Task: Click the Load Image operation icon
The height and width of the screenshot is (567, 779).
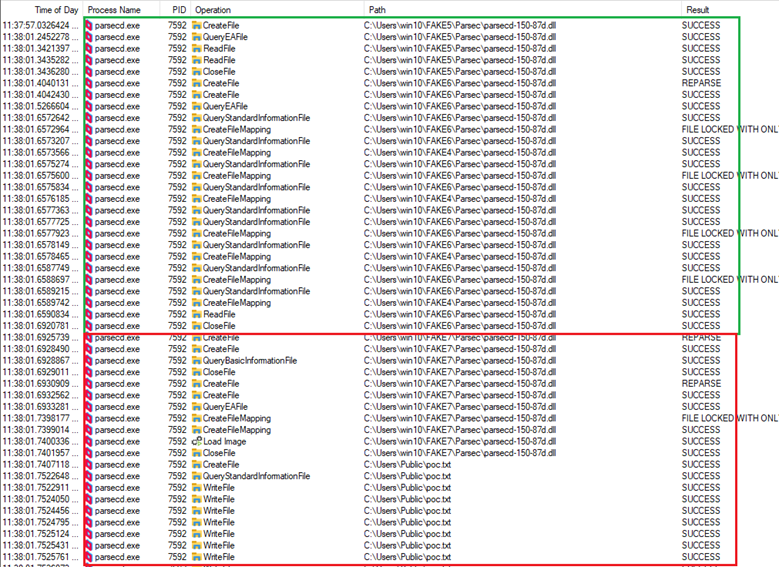Action: [x=197, y=441]
